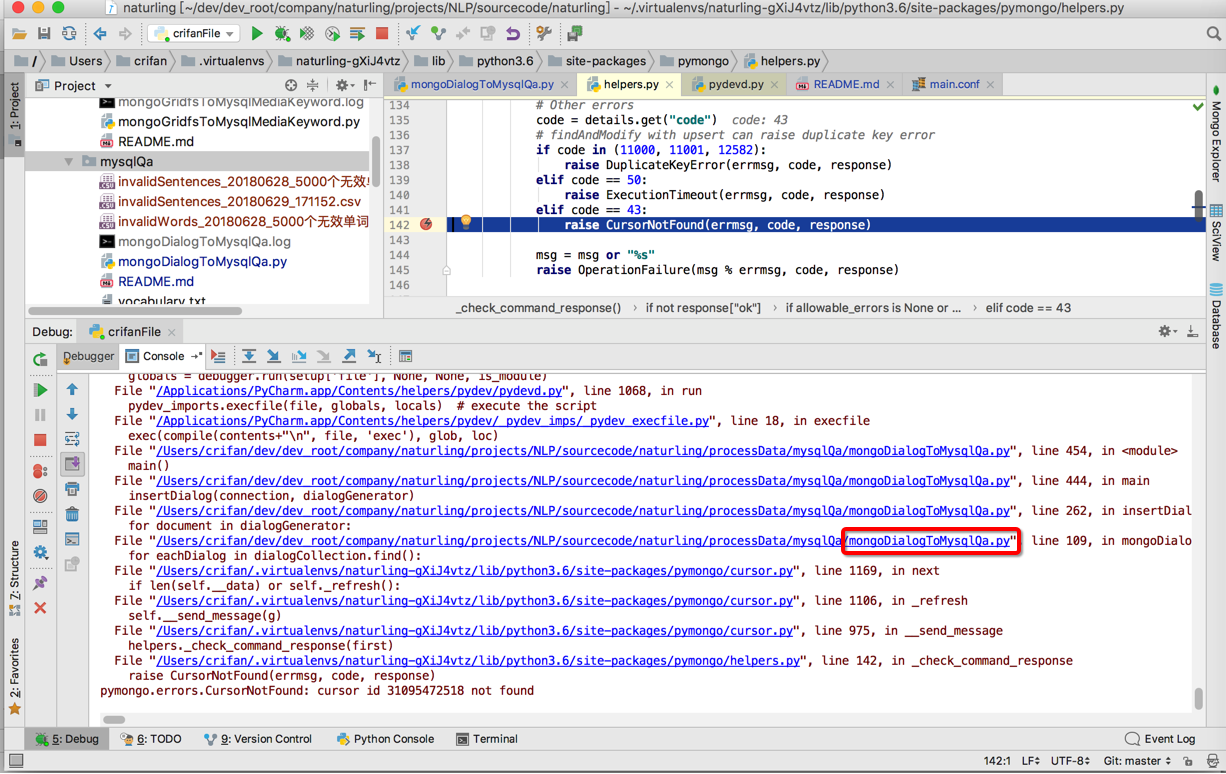Click the Resume Program green icon
This screenshot has width=1226, height=774.
40,389
